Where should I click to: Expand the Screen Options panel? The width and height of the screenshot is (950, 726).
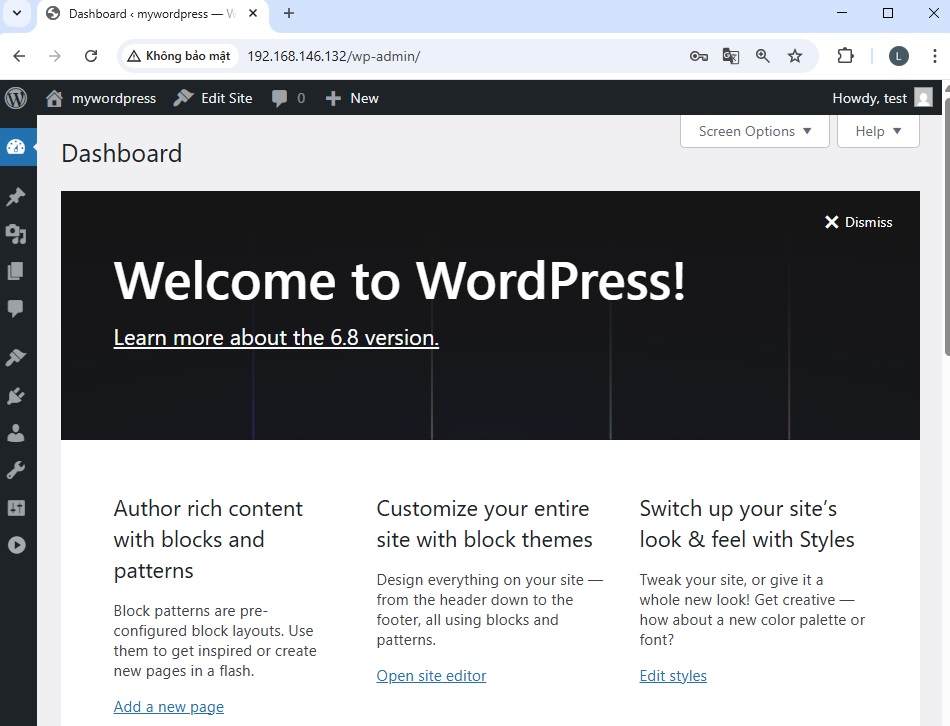coord(755,131)
